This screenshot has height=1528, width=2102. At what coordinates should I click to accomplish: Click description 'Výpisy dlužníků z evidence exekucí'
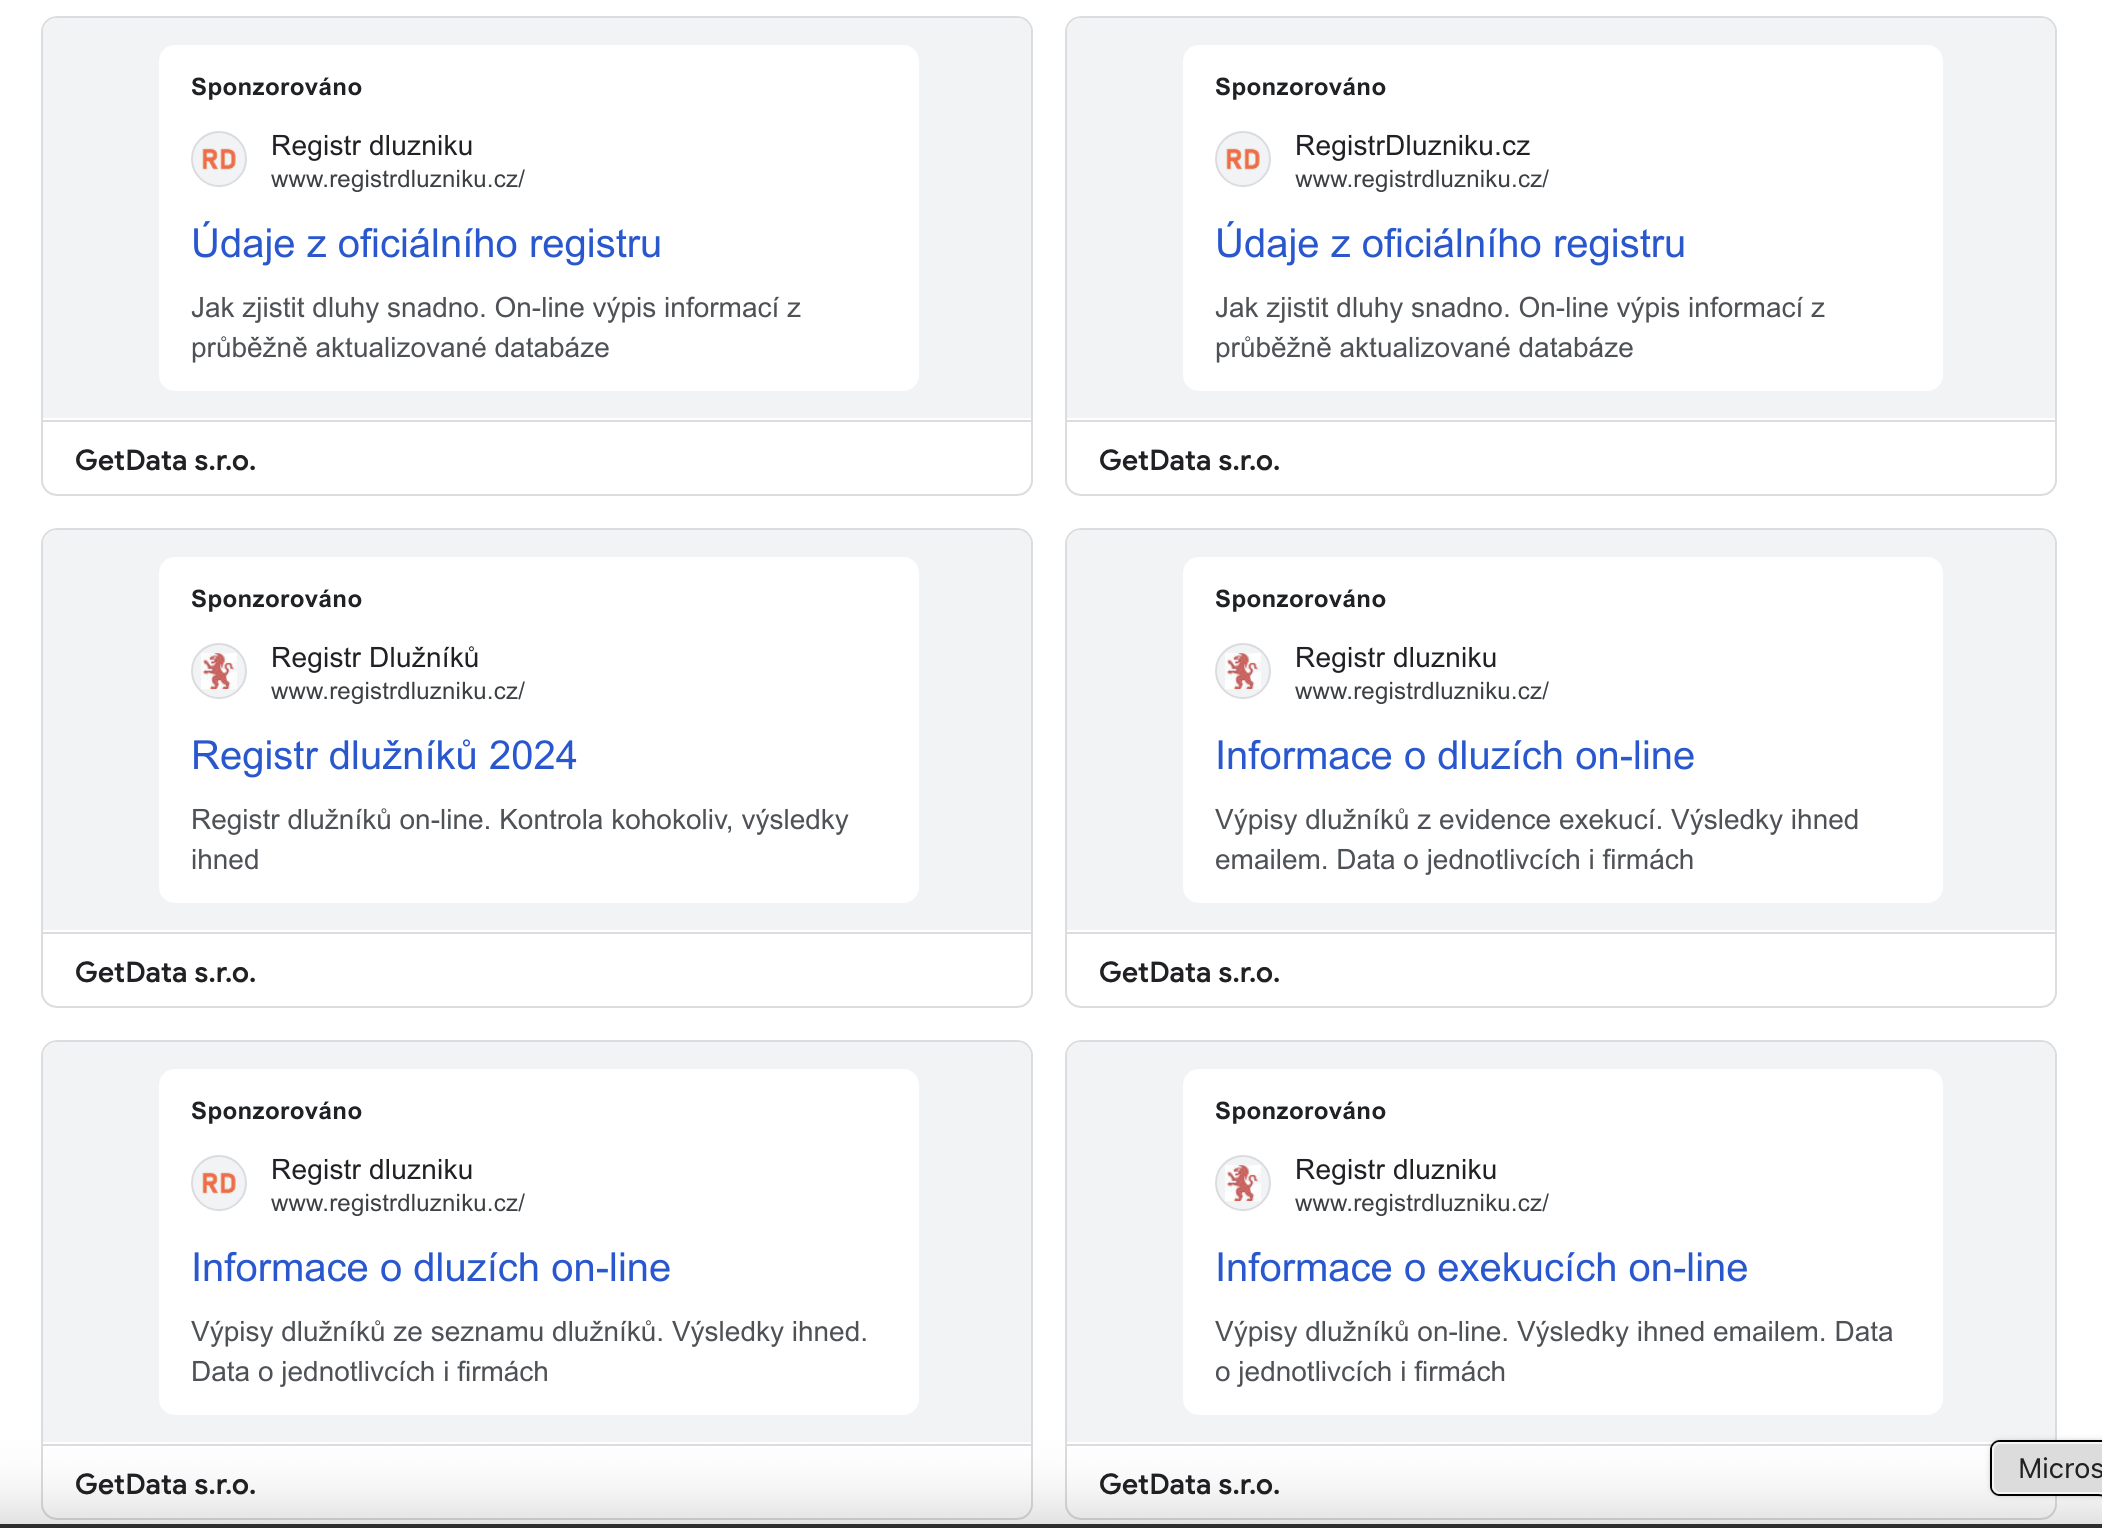1536,840
